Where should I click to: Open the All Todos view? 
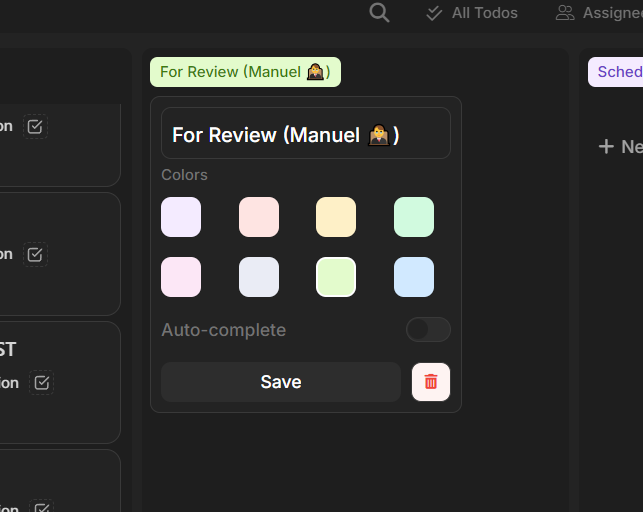click(472, 13)
